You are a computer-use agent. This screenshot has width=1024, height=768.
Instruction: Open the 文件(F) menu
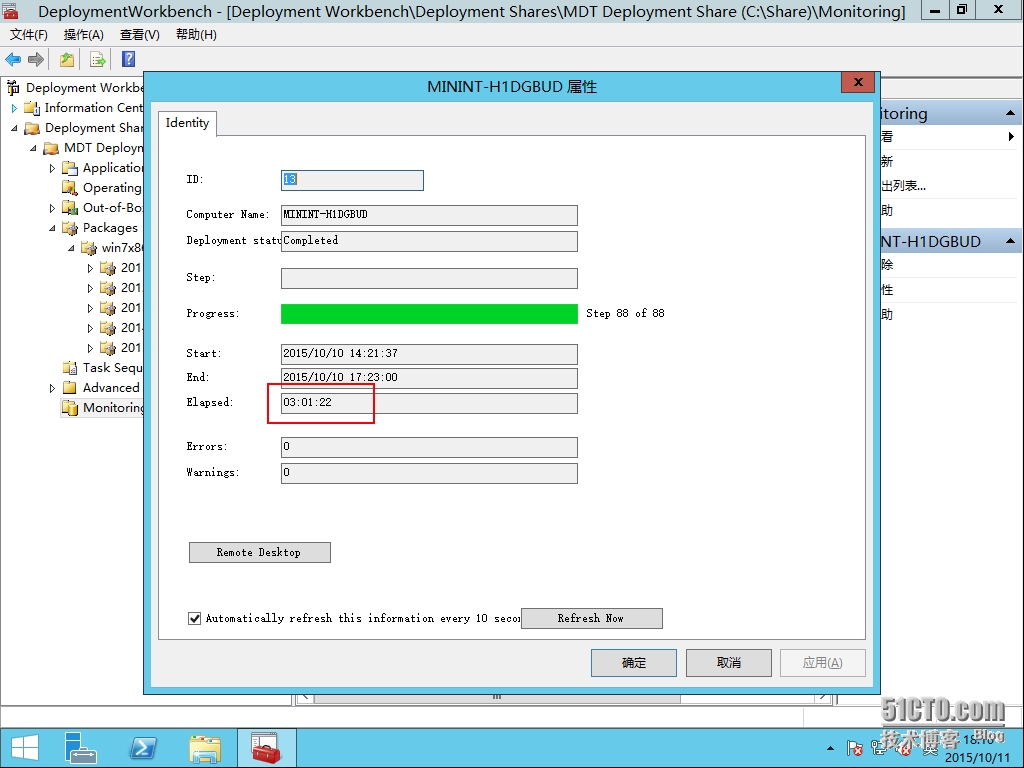pos(28,35)
